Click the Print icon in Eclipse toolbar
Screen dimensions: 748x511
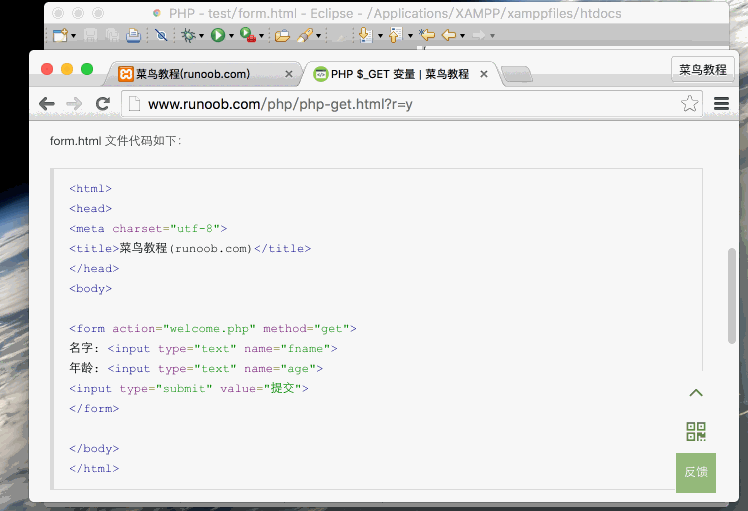(133, 35)
